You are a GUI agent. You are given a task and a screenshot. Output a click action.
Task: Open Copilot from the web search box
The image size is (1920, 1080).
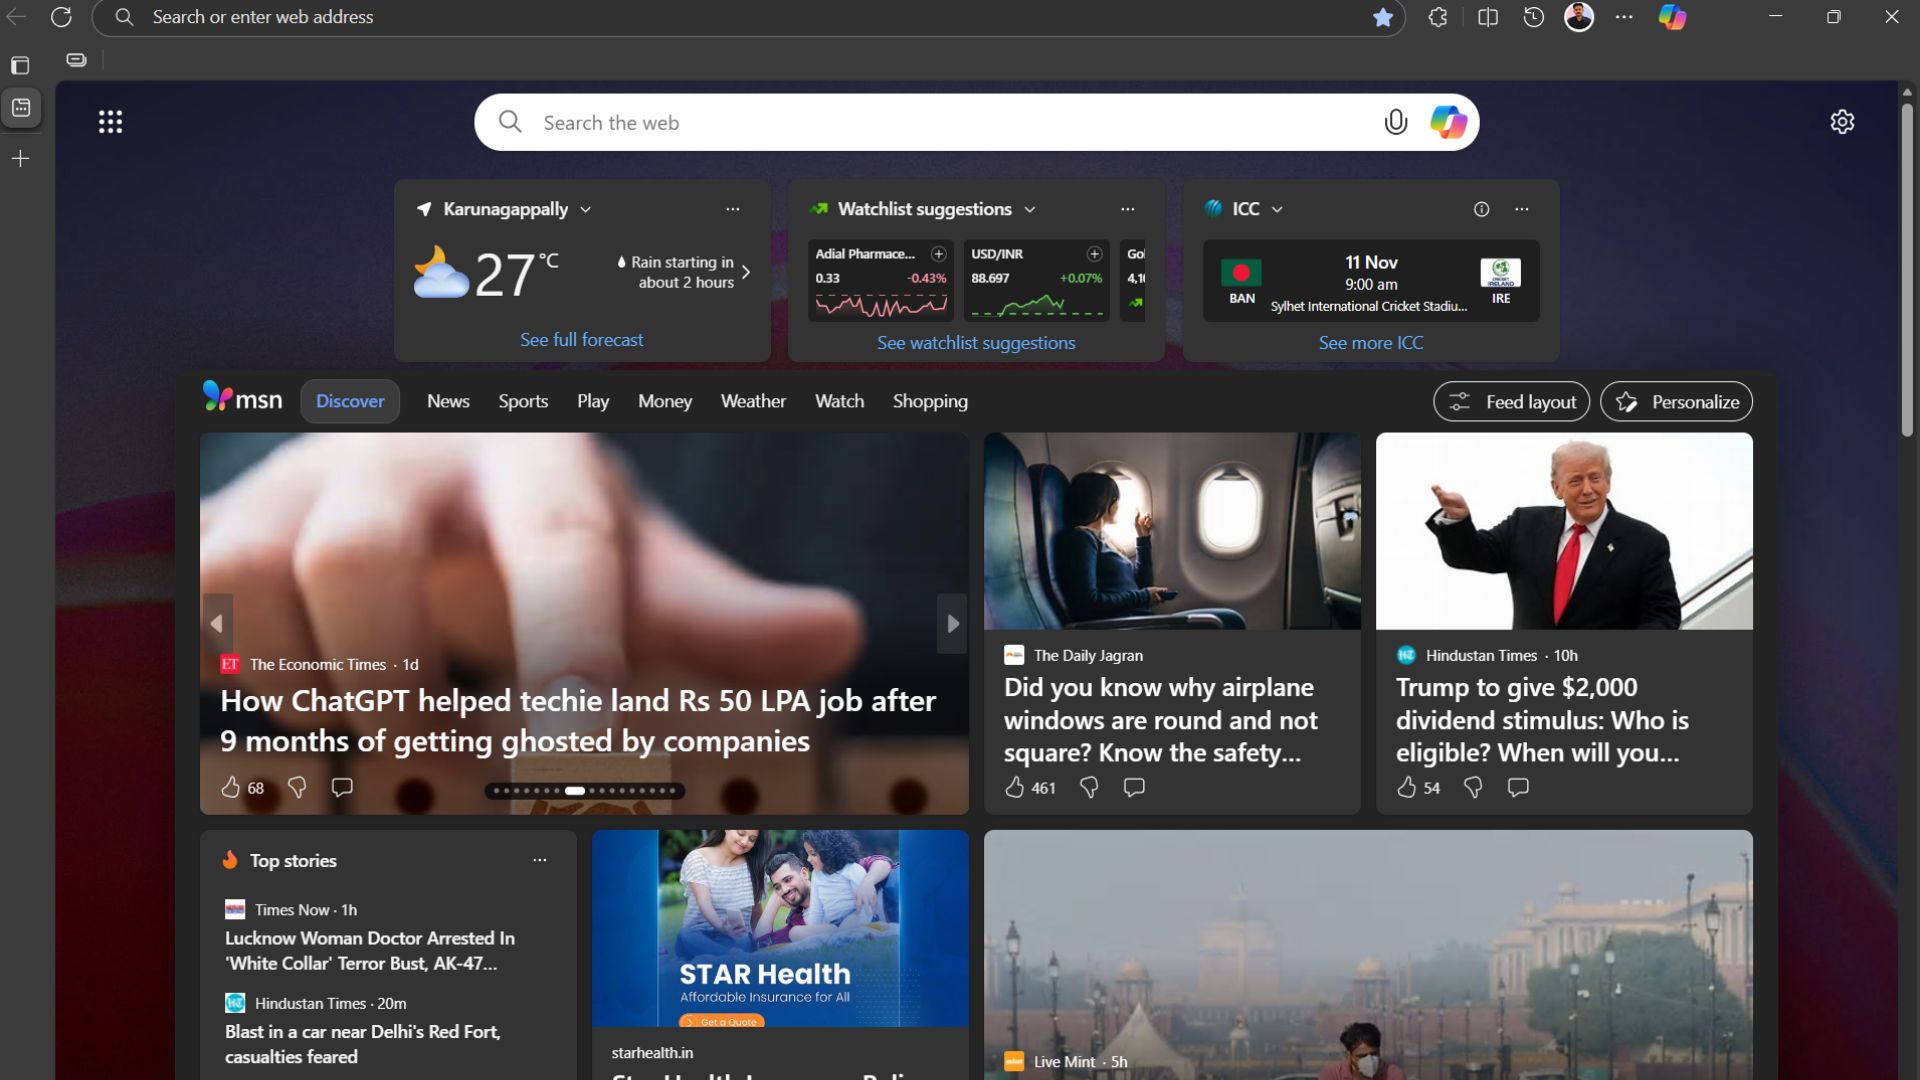click(x=1448, y=122)
